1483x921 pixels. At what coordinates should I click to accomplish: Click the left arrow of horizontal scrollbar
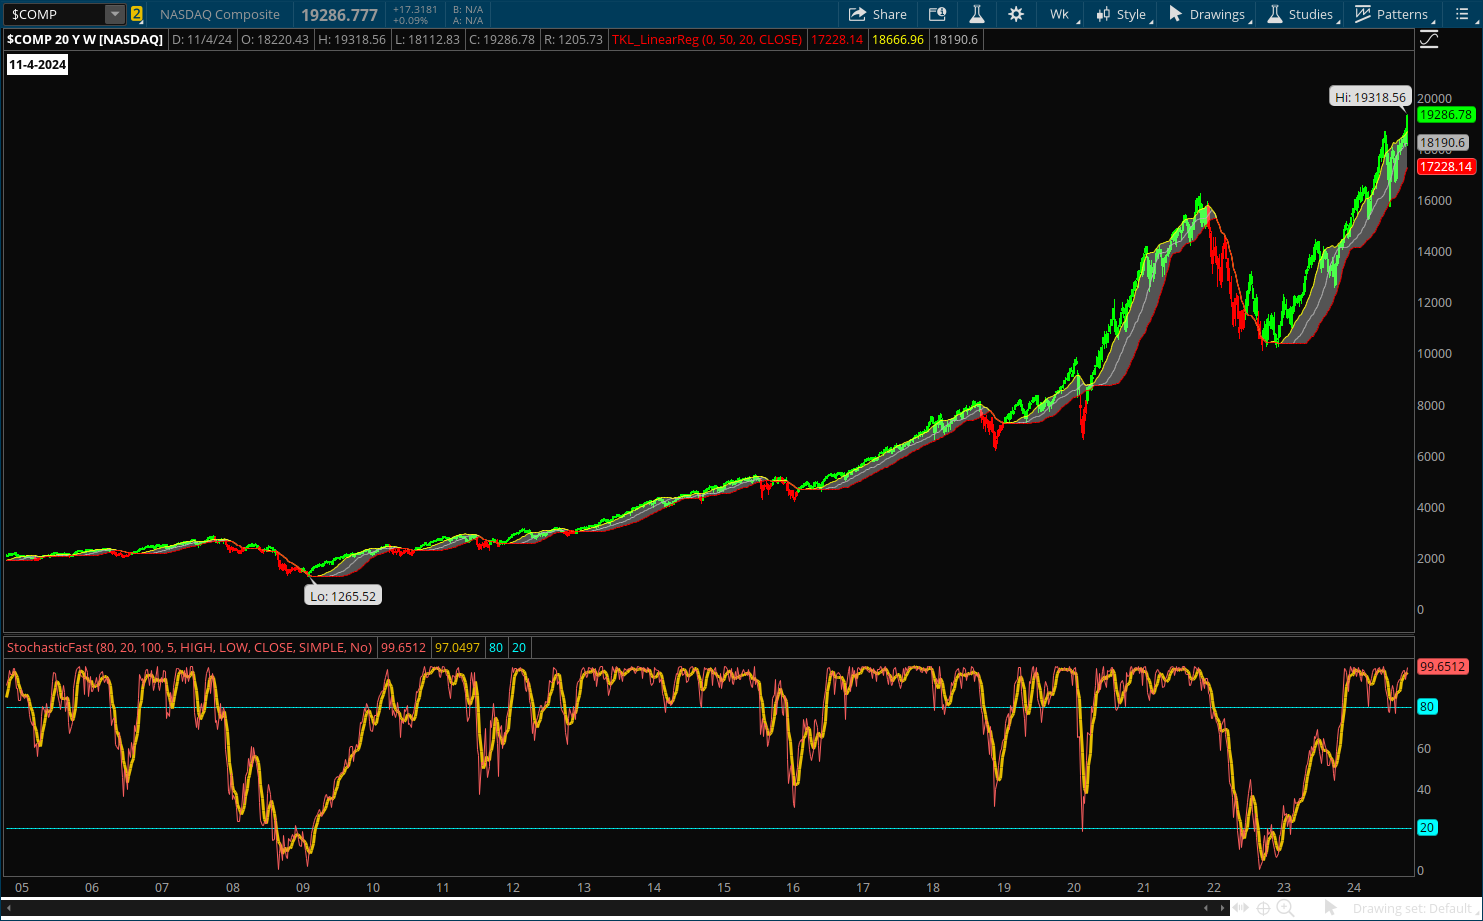pos(10,908)
